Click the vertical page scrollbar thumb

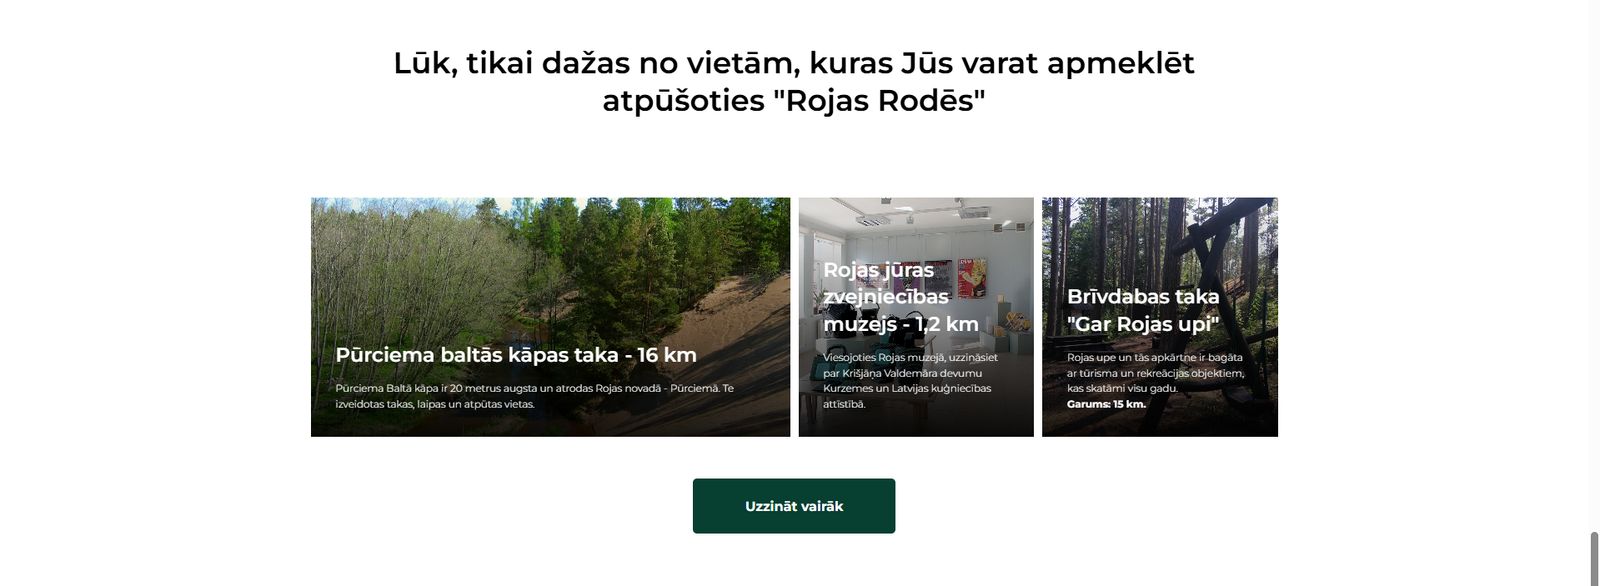pos(1594,559)
